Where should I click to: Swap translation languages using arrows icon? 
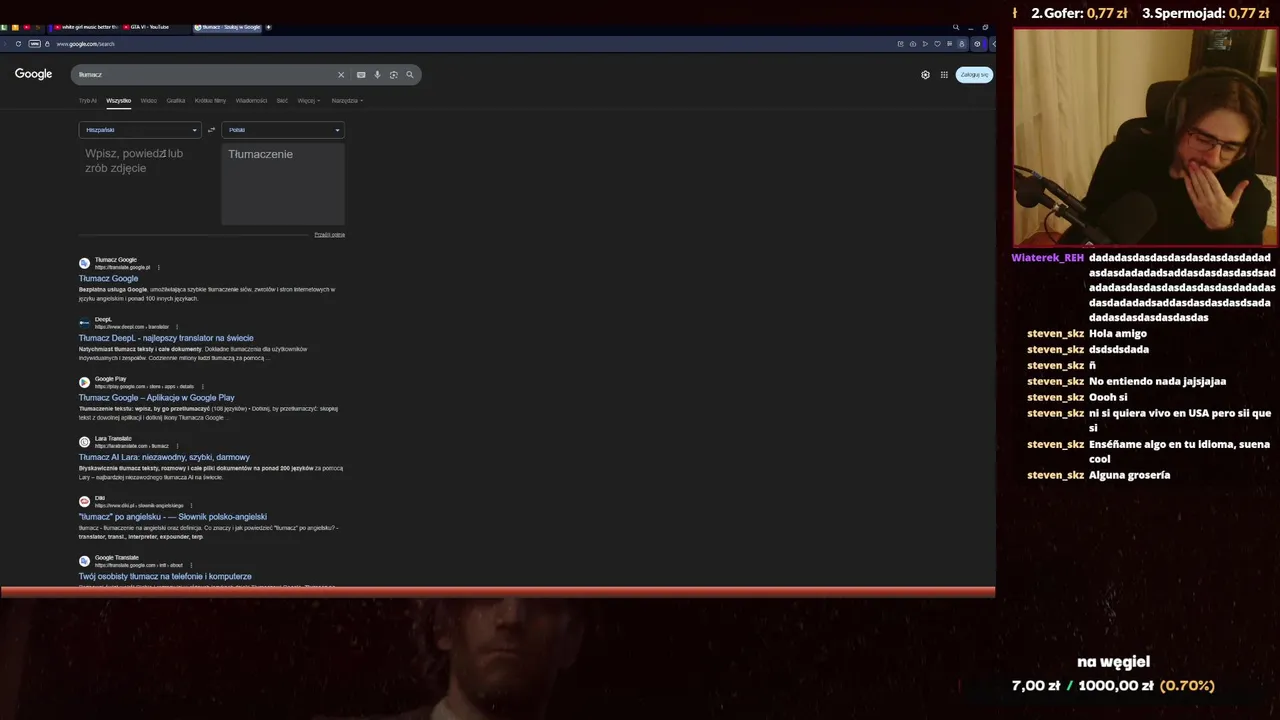(211, 130)
